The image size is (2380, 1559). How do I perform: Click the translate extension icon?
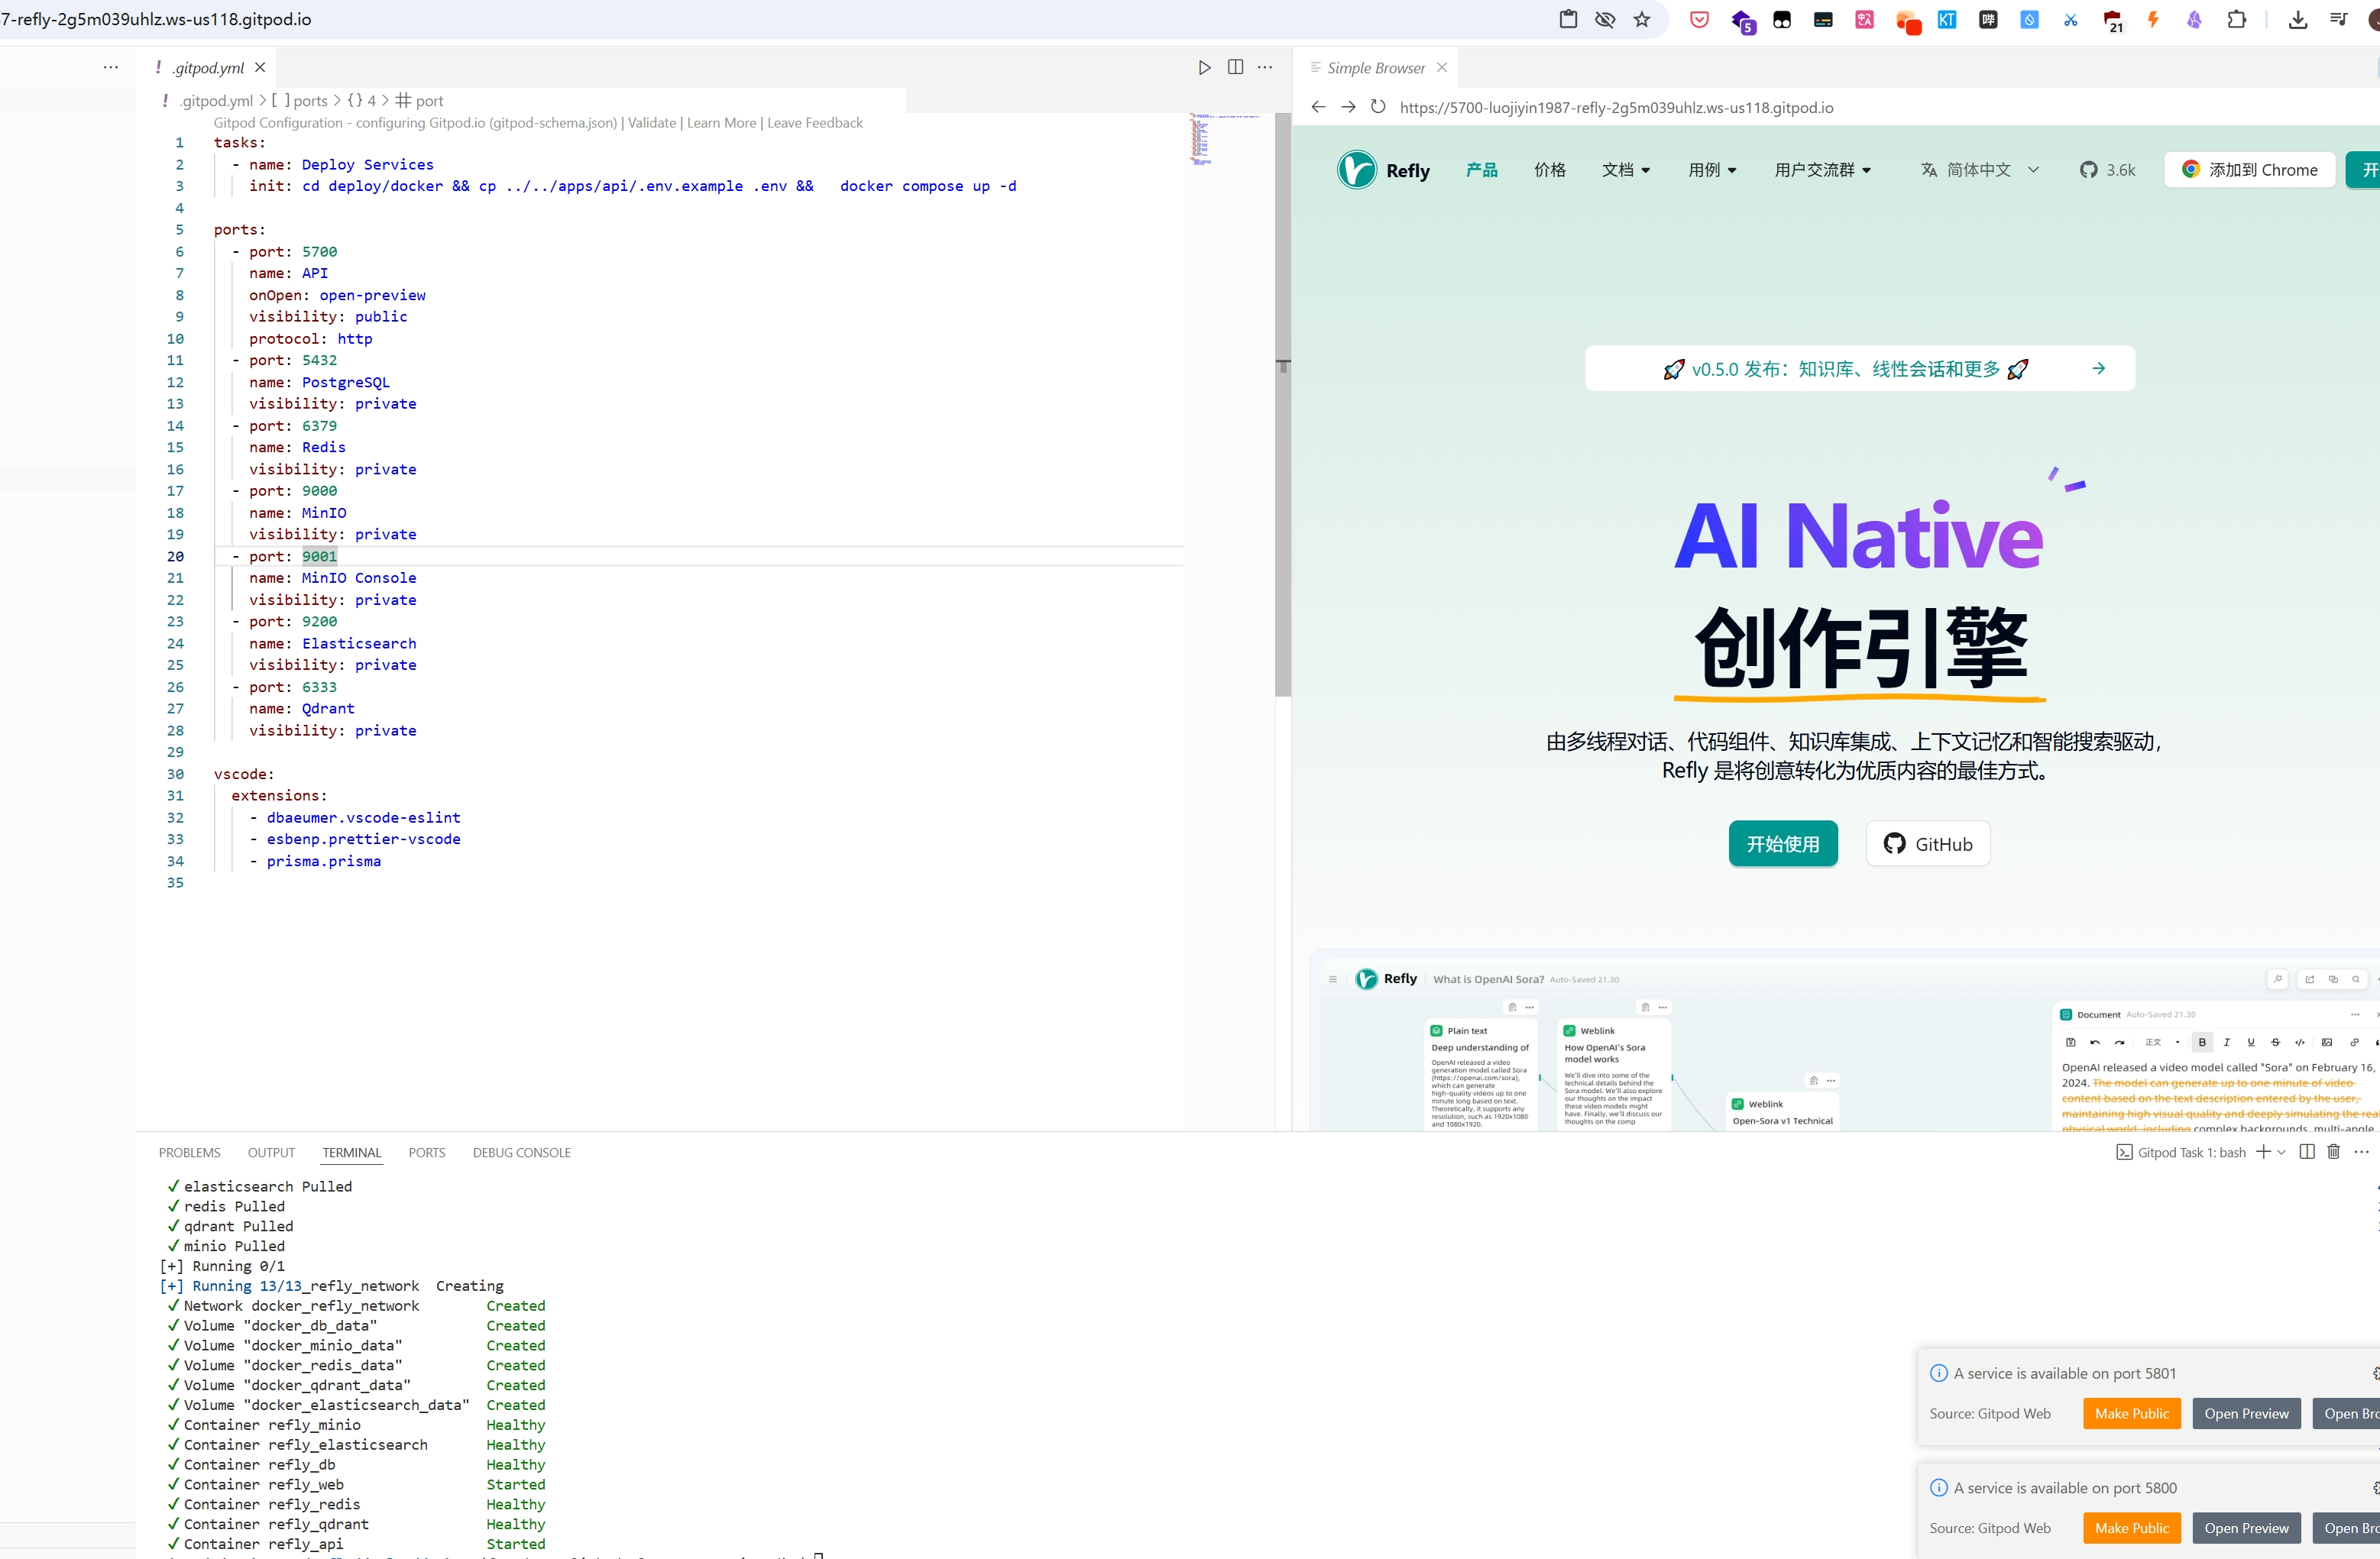point(1864,19)
